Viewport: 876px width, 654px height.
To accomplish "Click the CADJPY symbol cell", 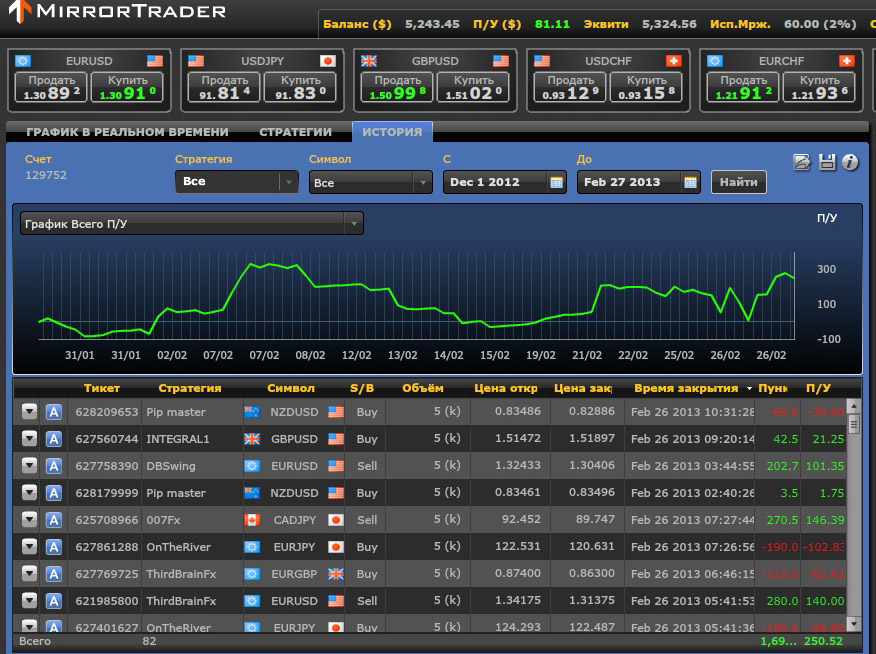I will coord(294,520).
